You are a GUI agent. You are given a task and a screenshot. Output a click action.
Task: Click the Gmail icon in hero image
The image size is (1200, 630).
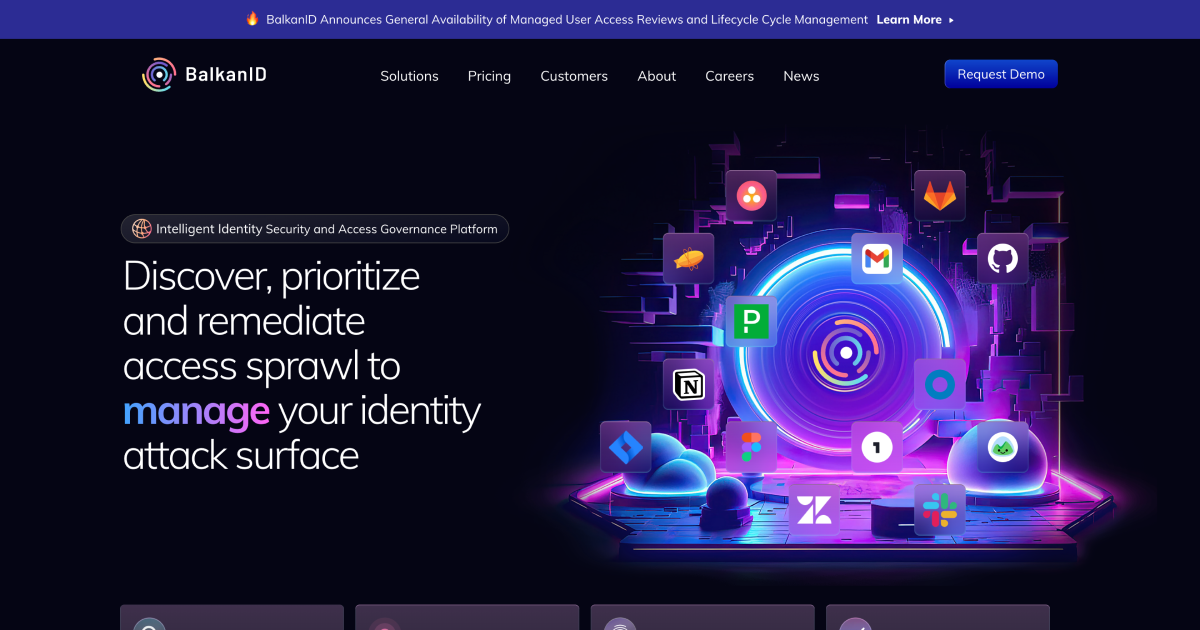point(877,259)
